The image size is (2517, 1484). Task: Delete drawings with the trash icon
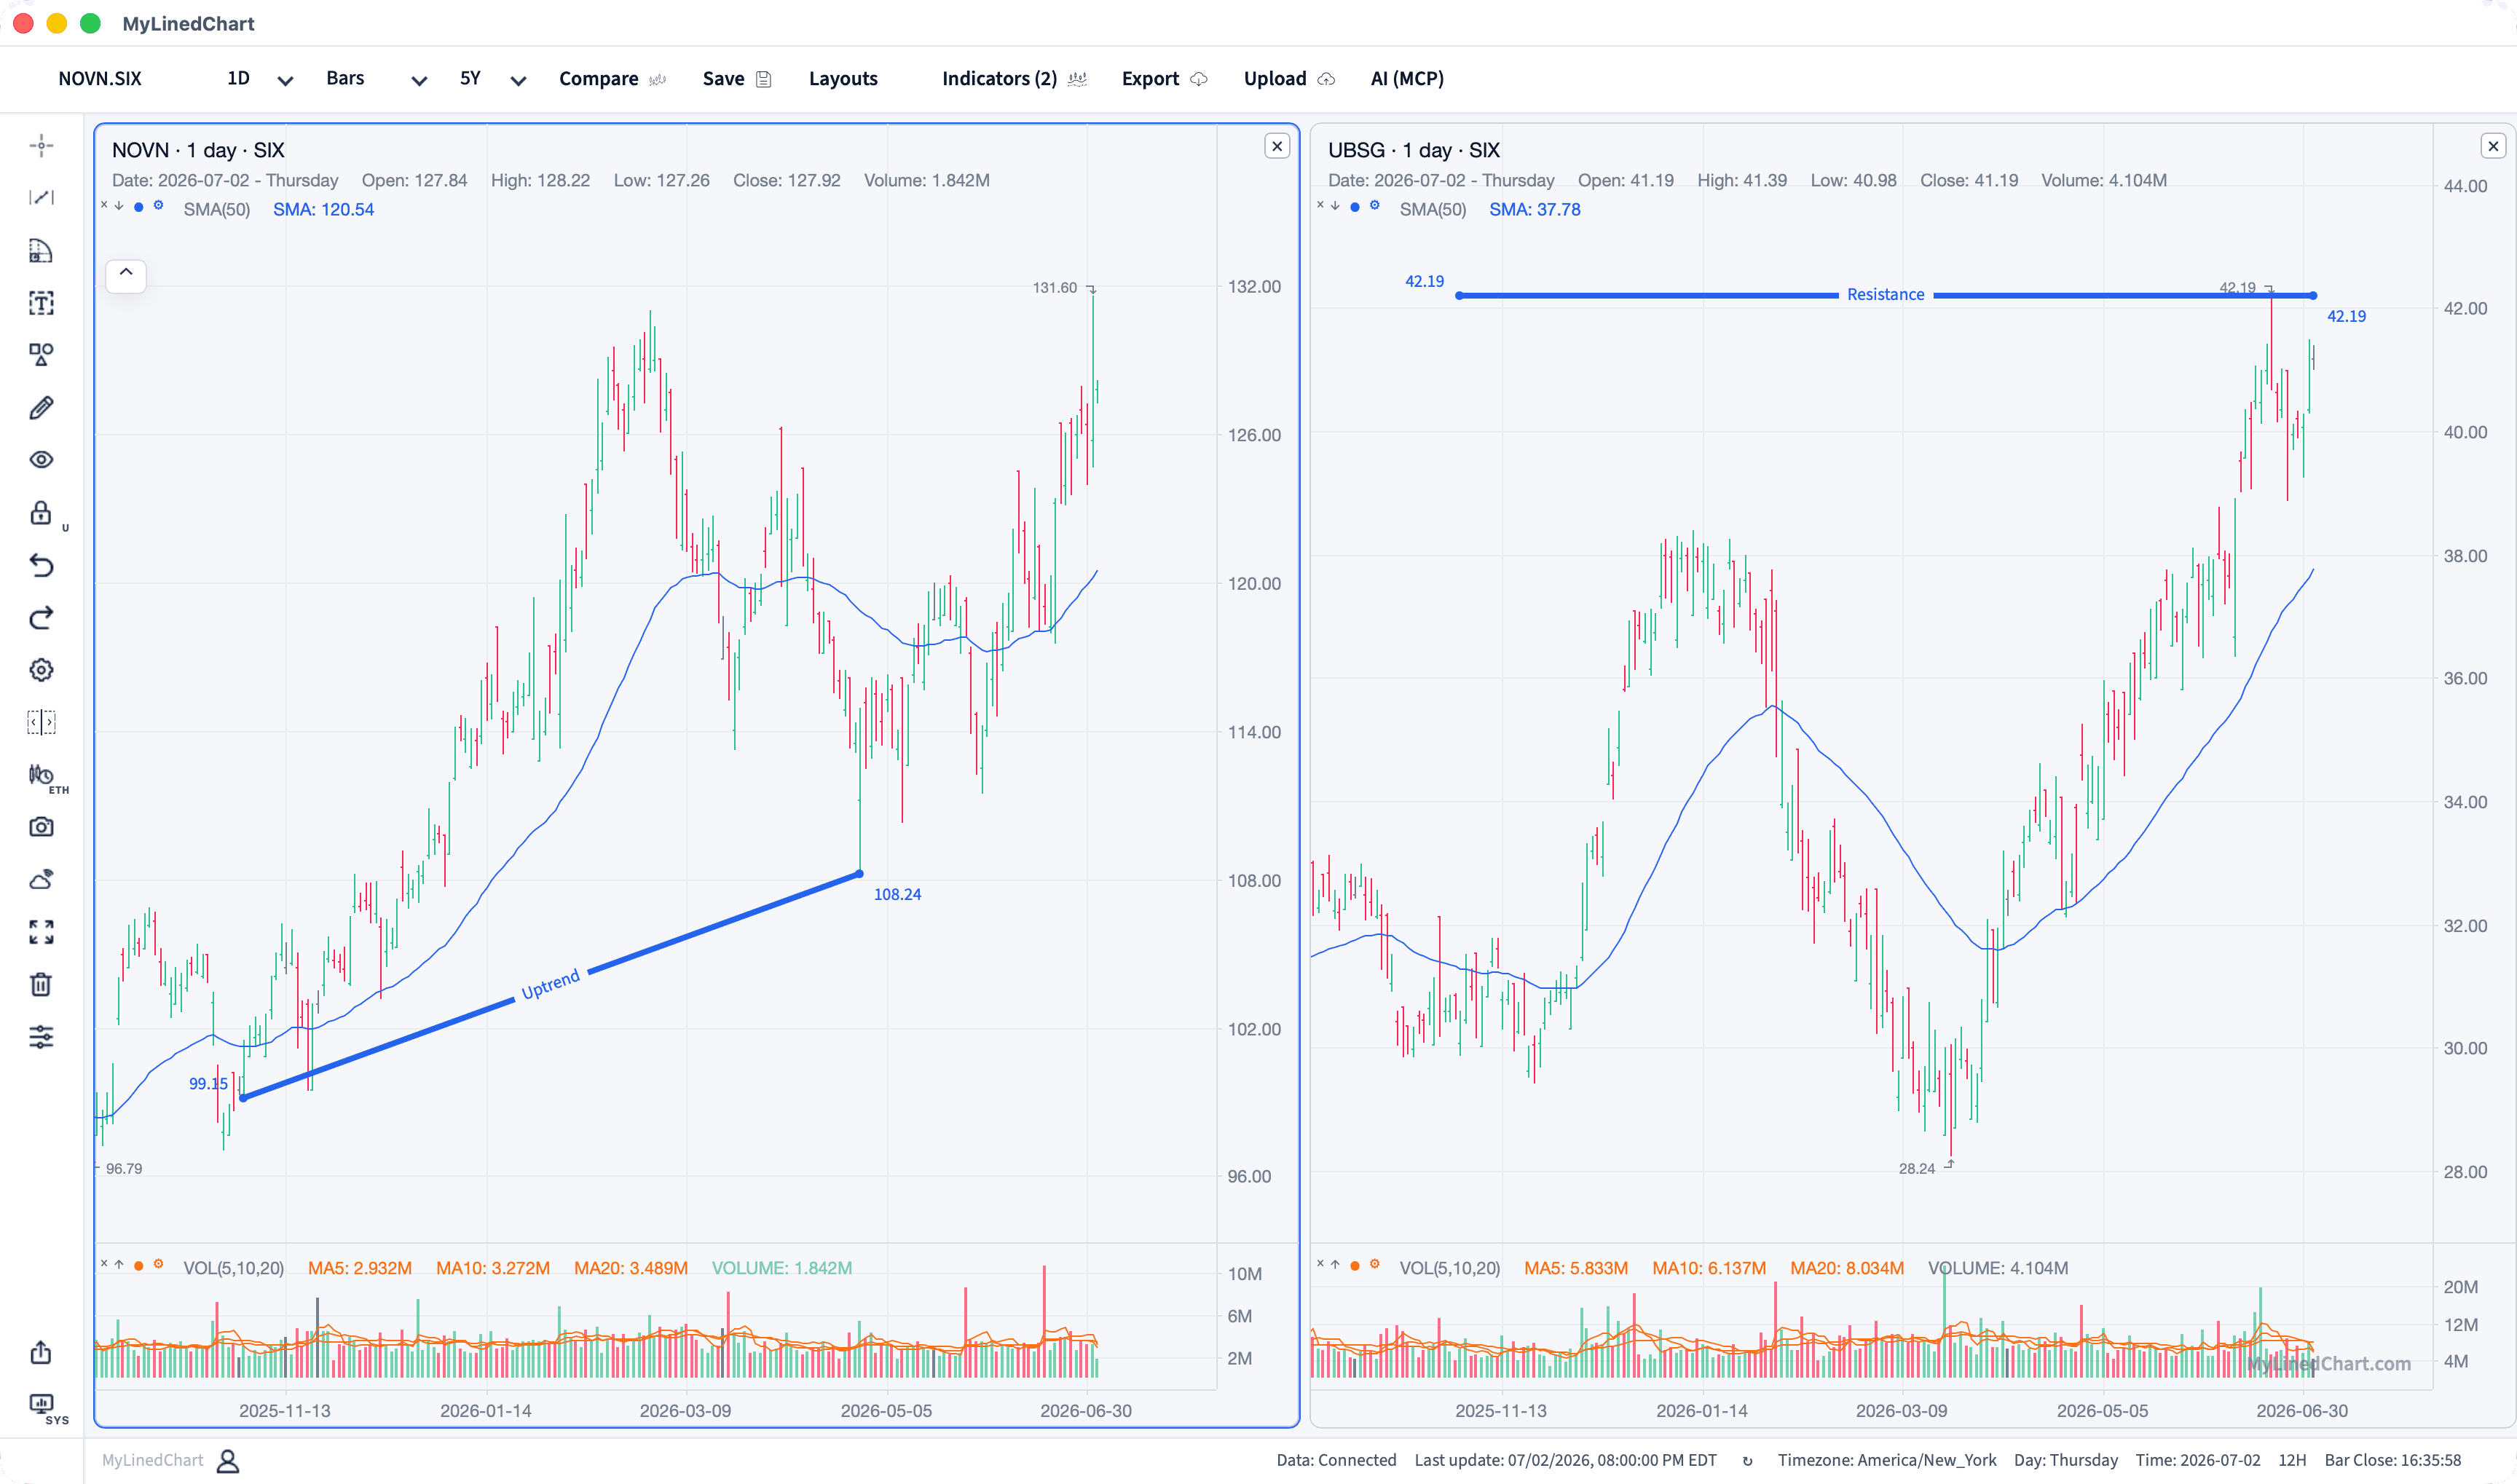coord(41,985)
